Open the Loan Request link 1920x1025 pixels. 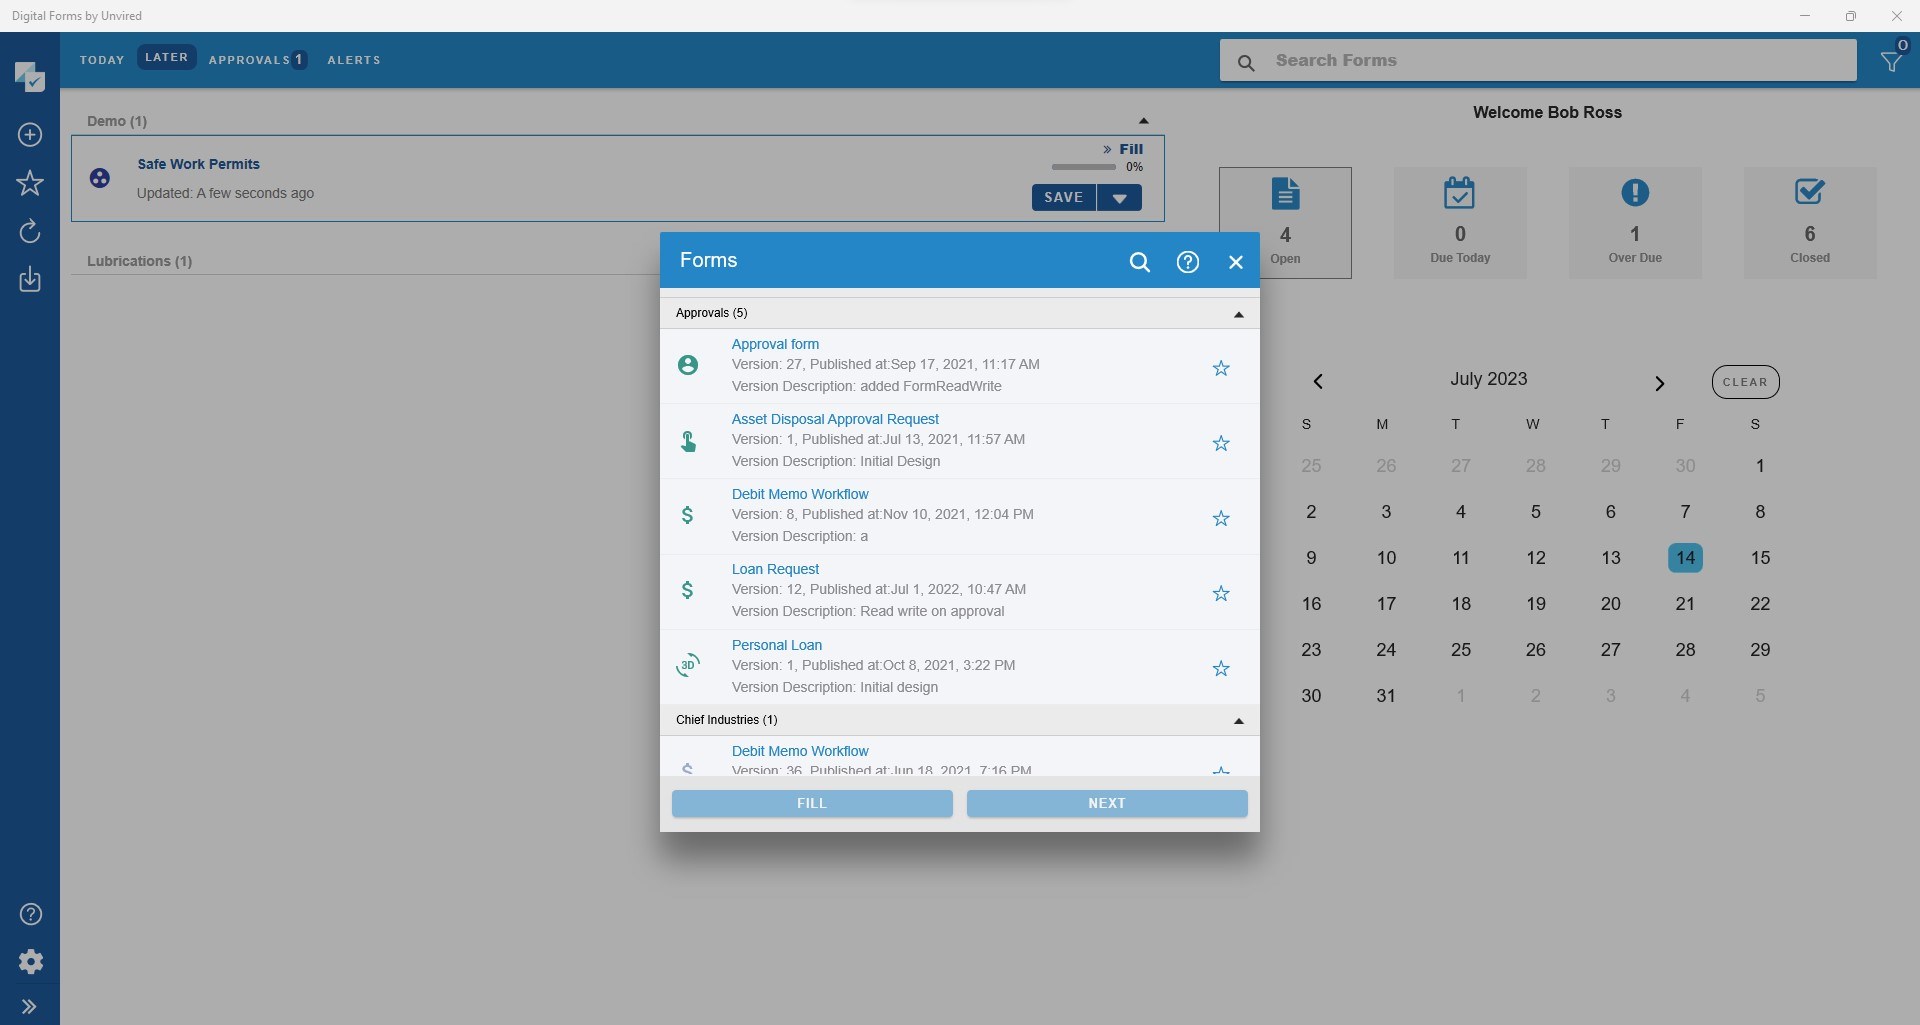[775, 569]
